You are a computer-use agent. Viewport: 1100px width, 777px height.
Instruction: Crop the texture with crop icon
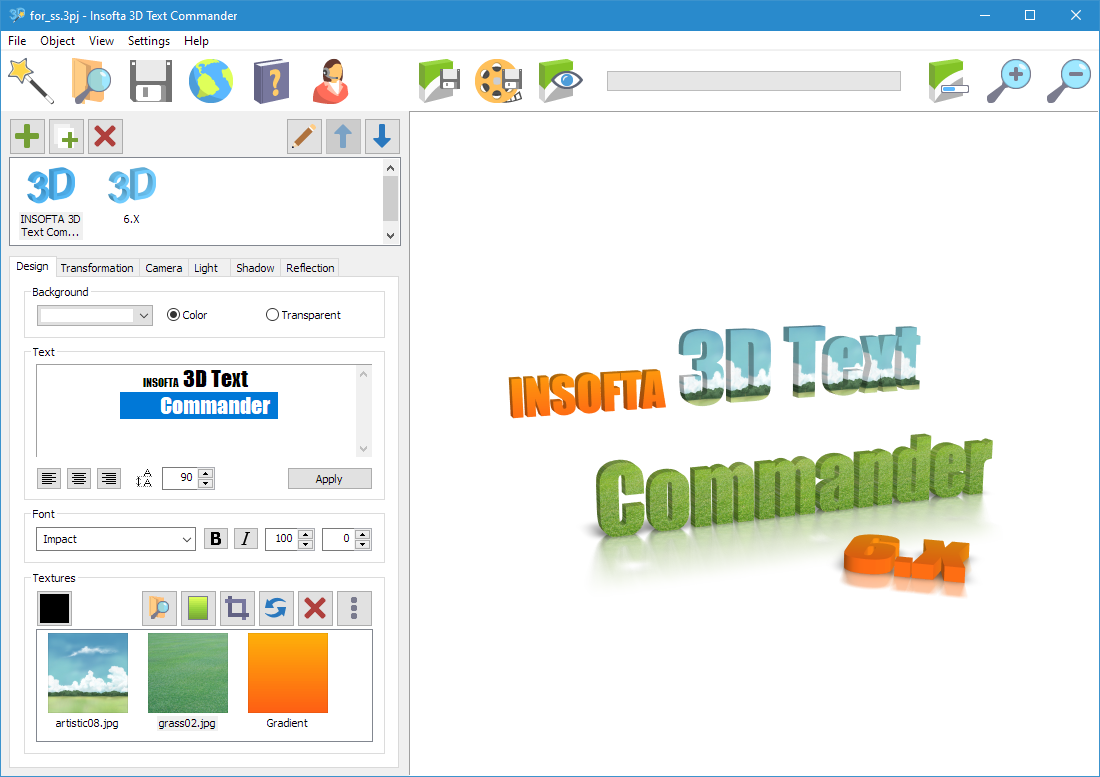pos(237,608)
